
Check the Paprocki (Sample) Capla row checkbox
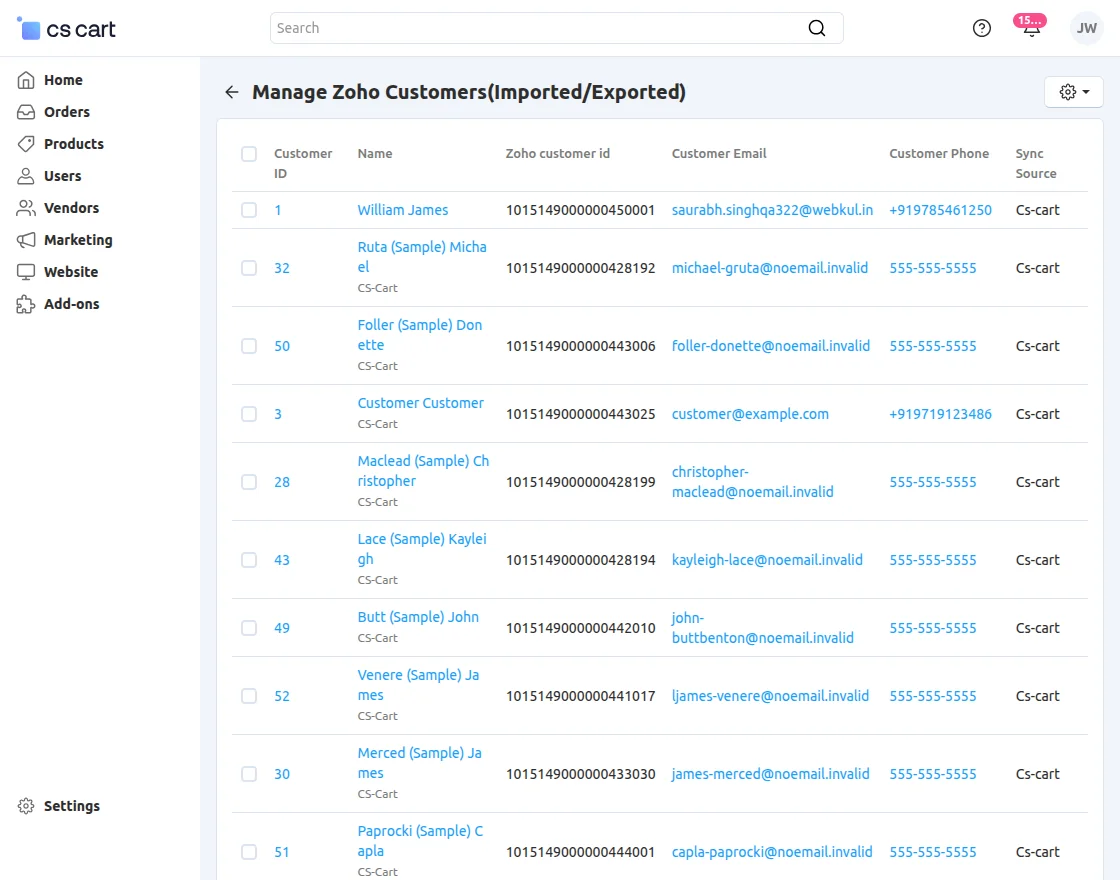249,852
